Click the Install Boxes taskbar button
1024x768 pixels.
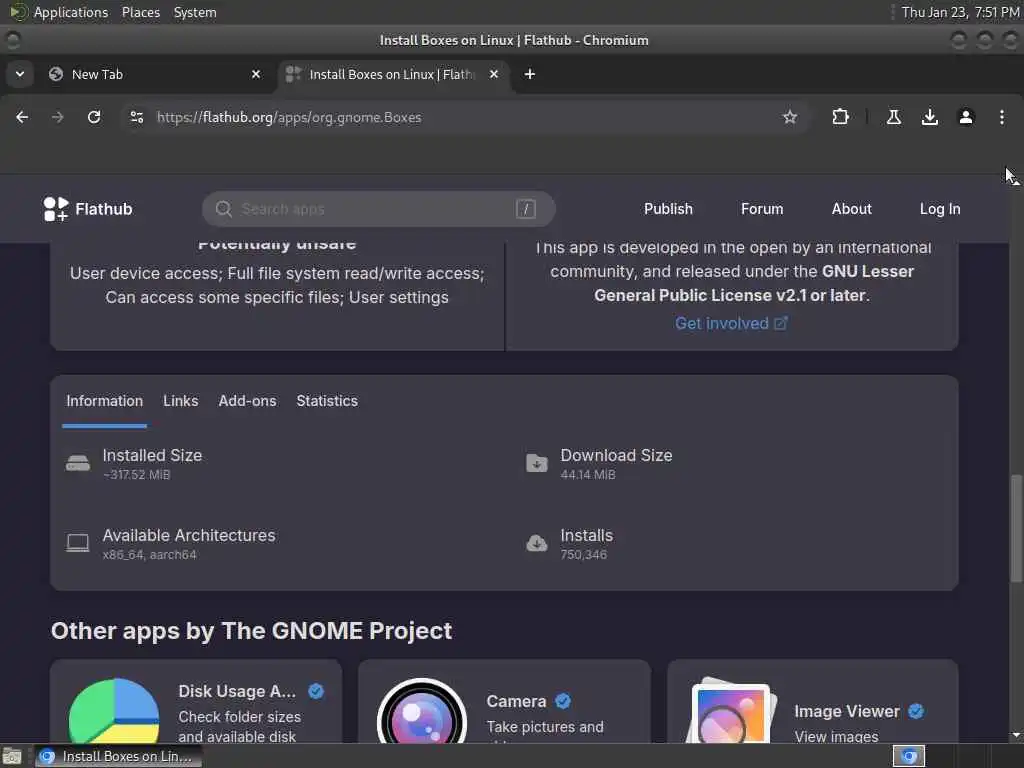(118, 756)
